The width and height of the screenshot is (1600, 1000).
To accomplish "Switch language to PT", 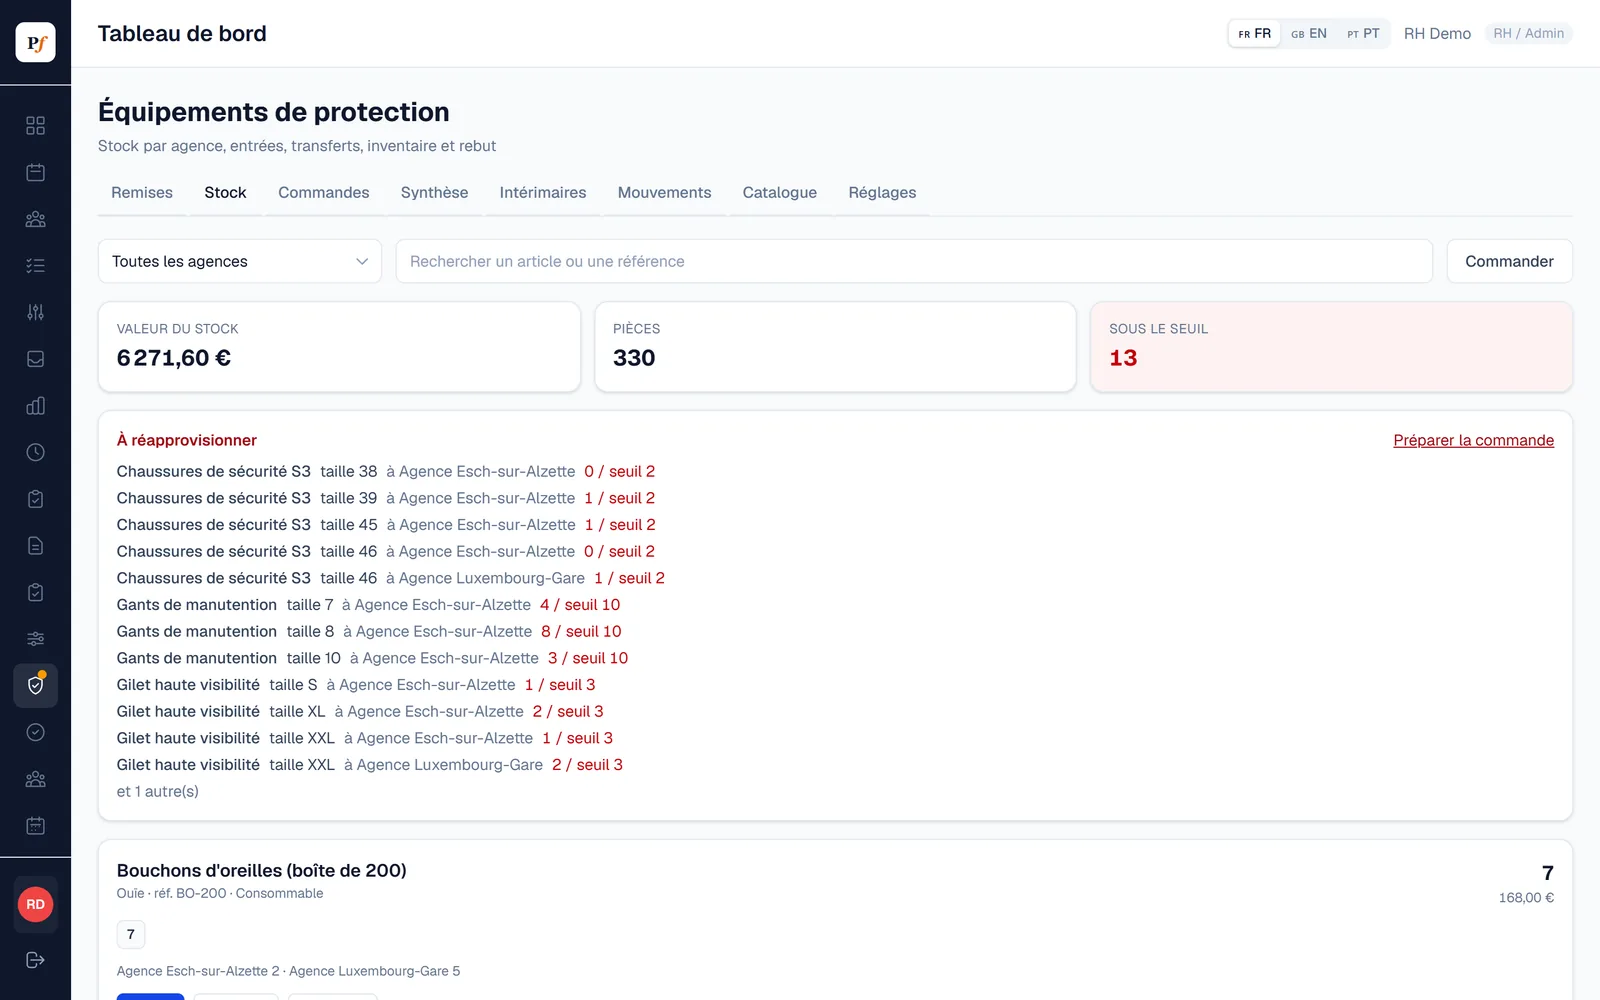I will (x=1363, y=33).
